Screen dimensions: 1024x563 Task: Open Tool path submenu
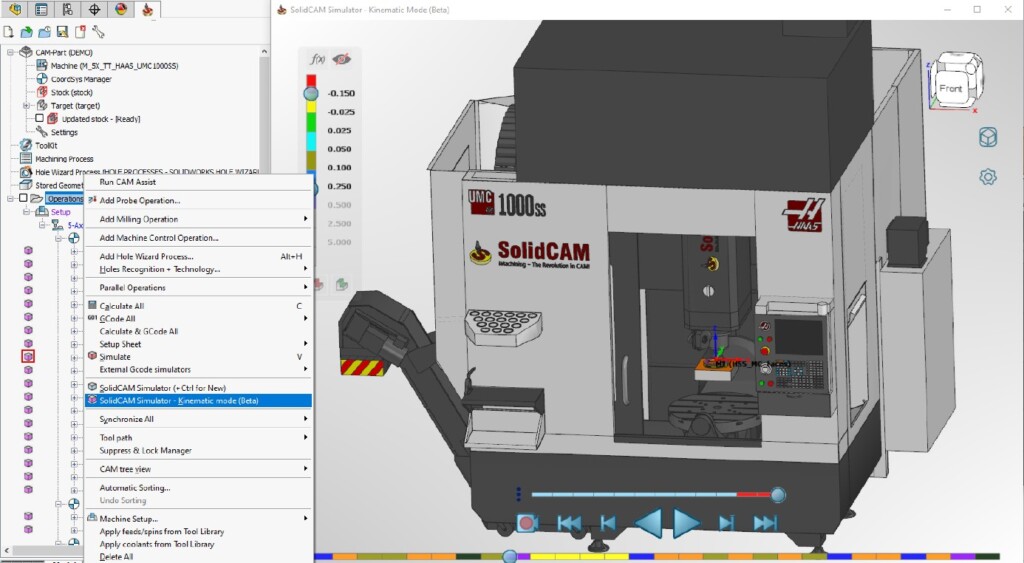[x=199, y=438]
